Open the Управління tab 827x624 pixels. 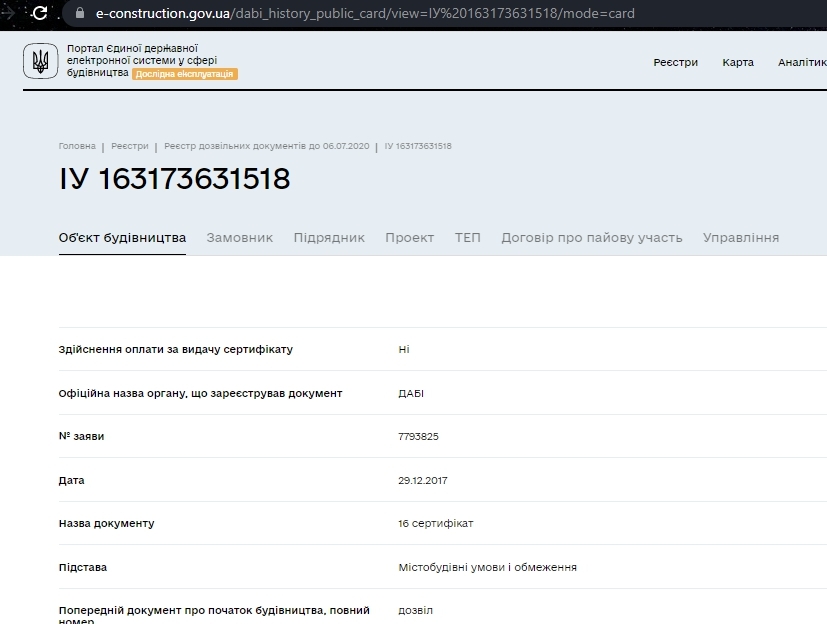tap(741, 238)
